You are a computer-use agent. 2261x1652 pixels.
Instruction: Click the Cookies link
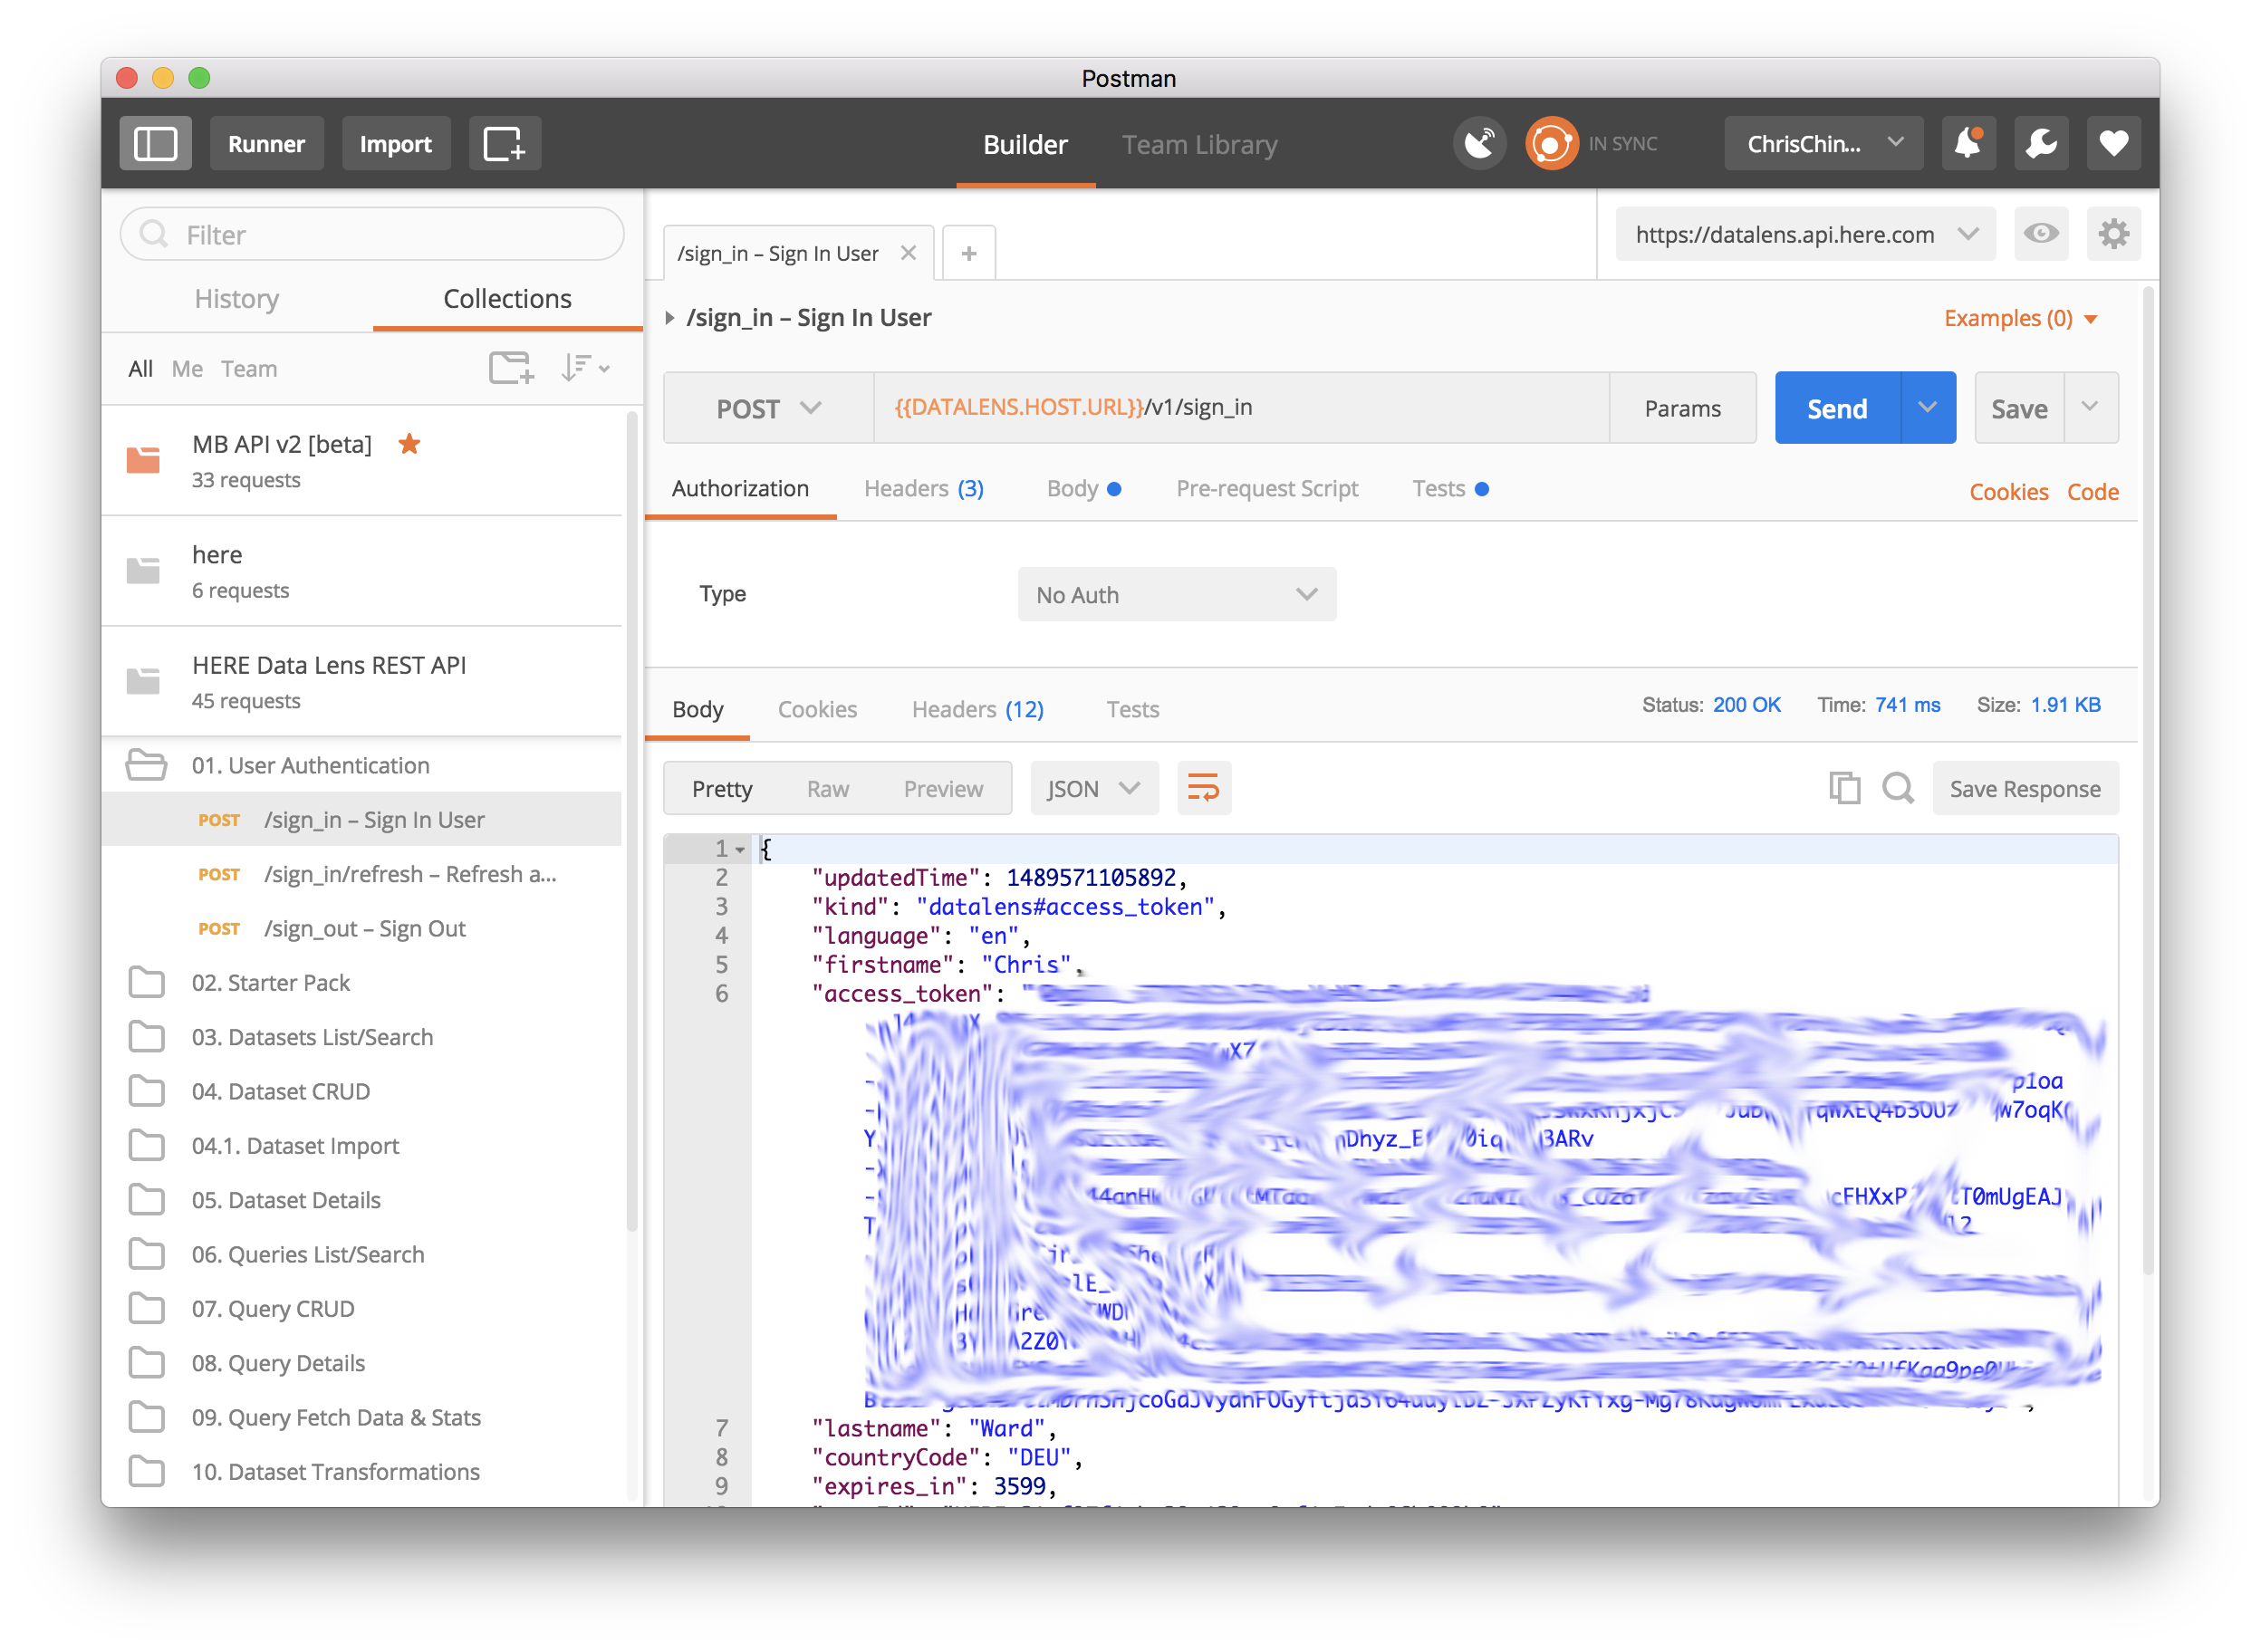click(2007, 492)
